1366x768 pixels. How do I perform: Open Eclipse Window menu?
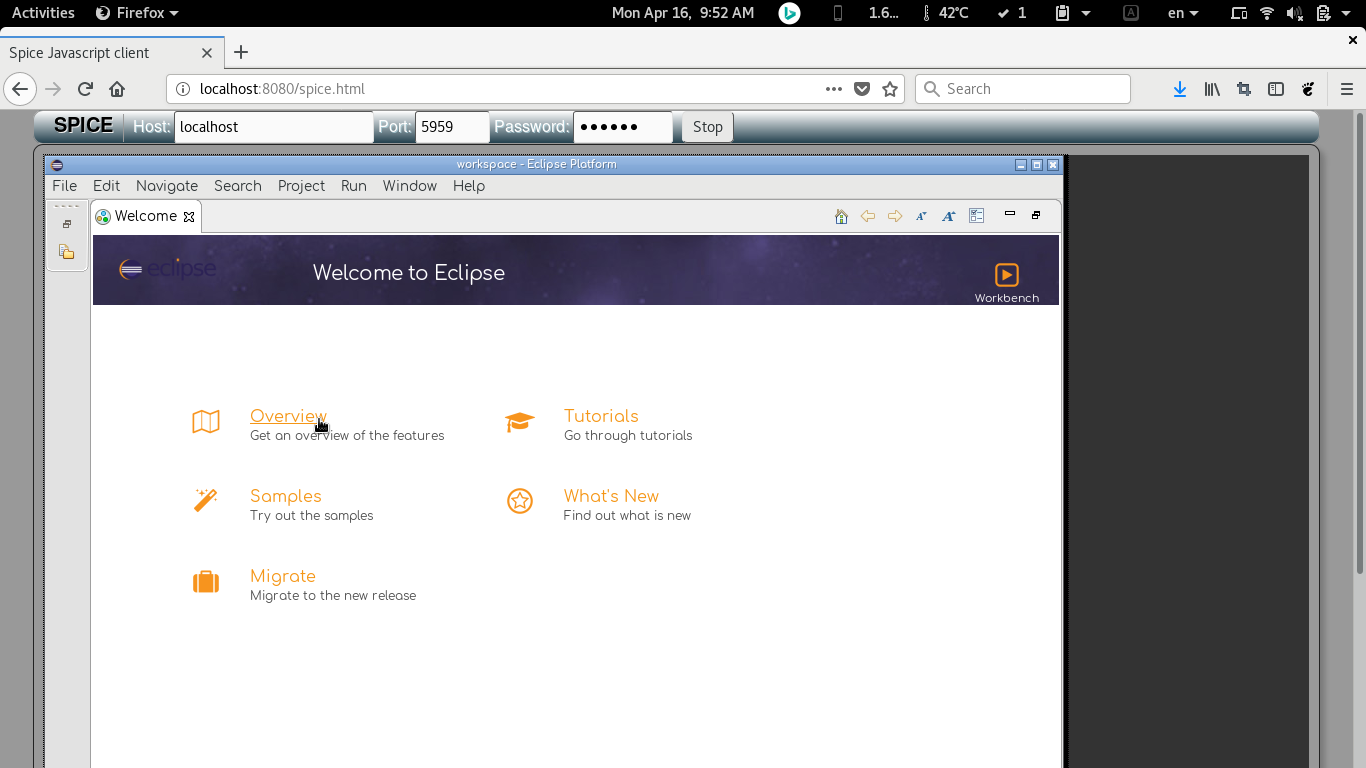(x=410, y=186)
